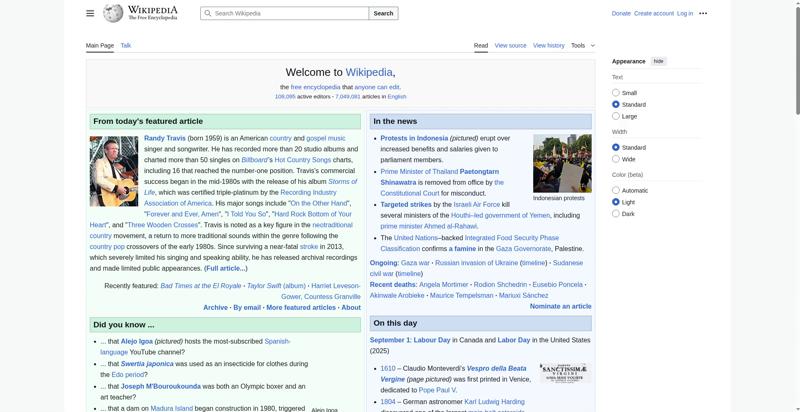Click the Create account link

click(654, 13)
